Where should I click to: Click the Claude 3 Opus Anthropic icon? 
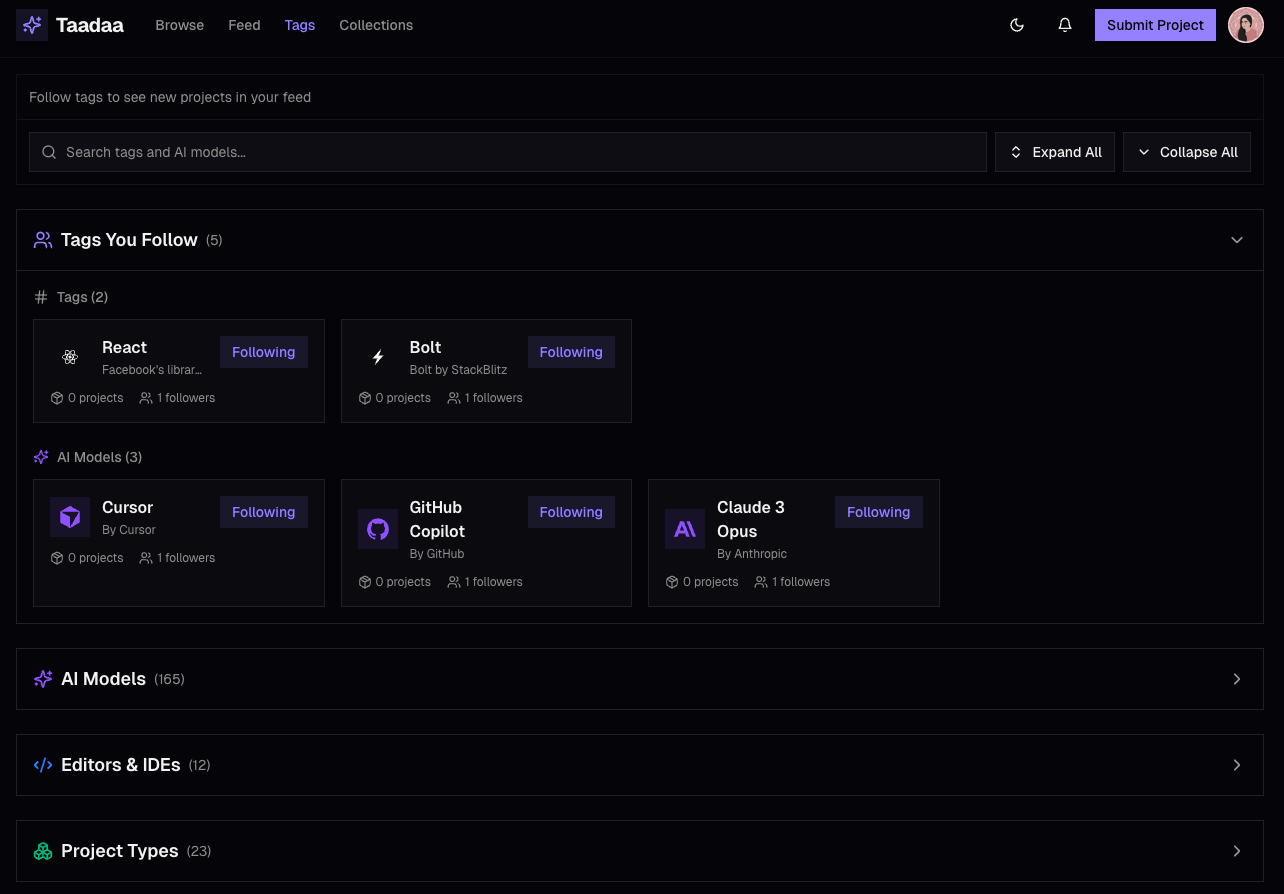point(685,529)
